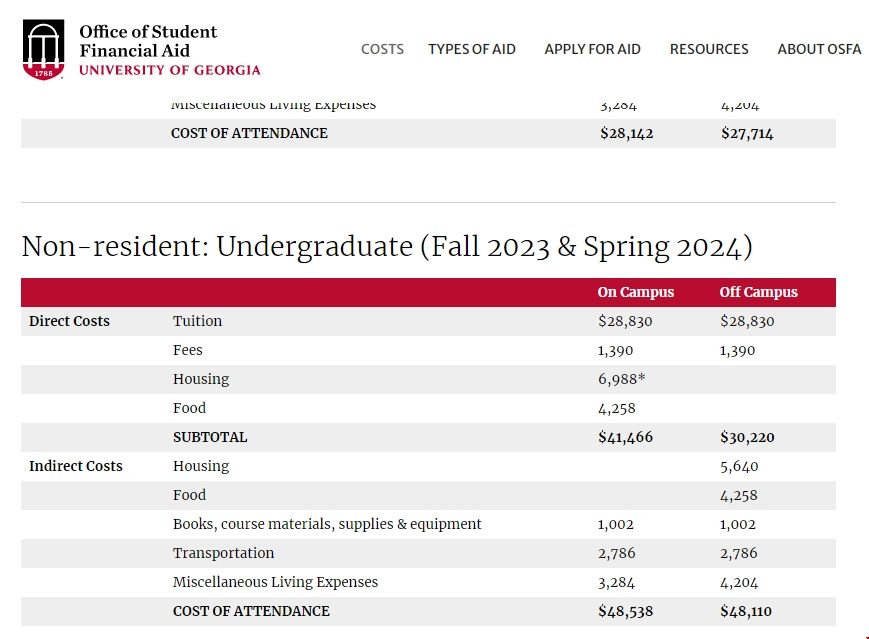Click the Off Campus column header

(x=758, y=292)
